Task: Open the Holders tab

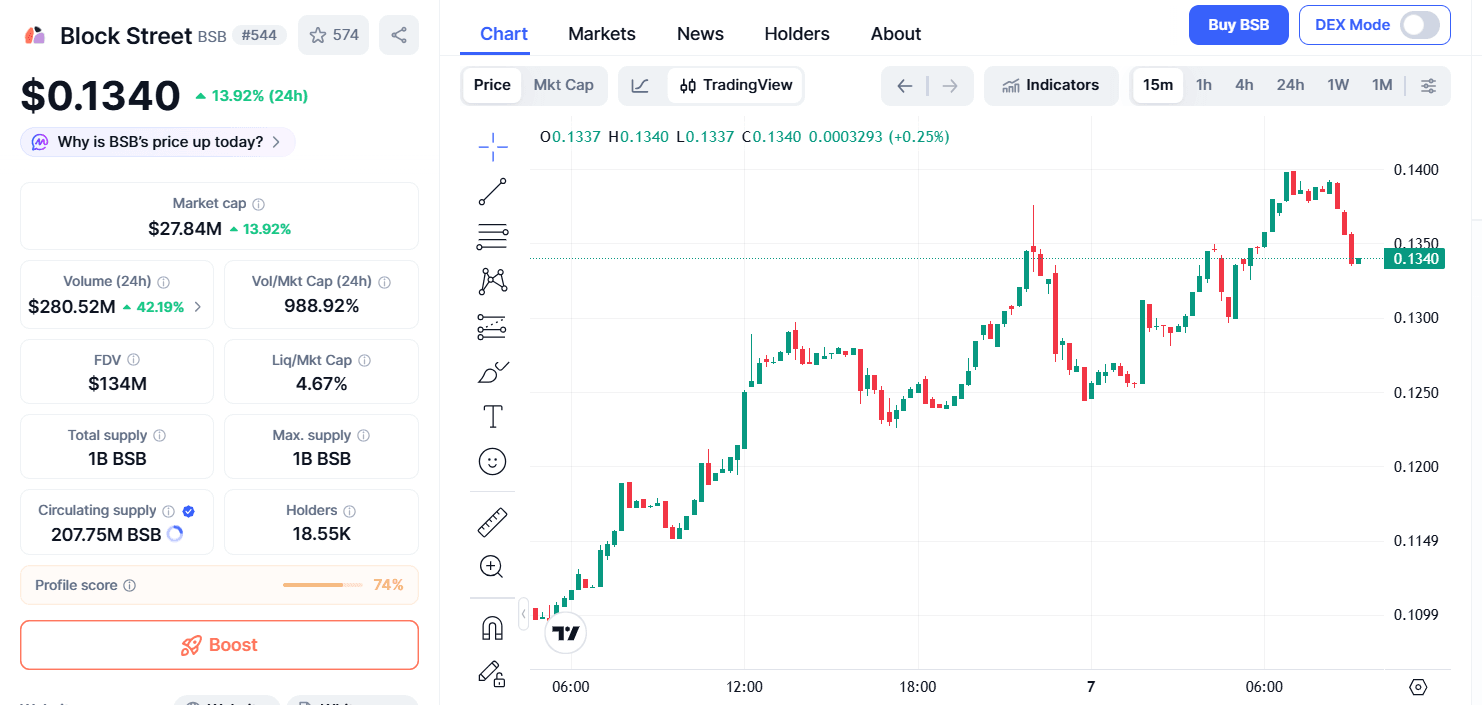Action: click(x=796, y=34)
